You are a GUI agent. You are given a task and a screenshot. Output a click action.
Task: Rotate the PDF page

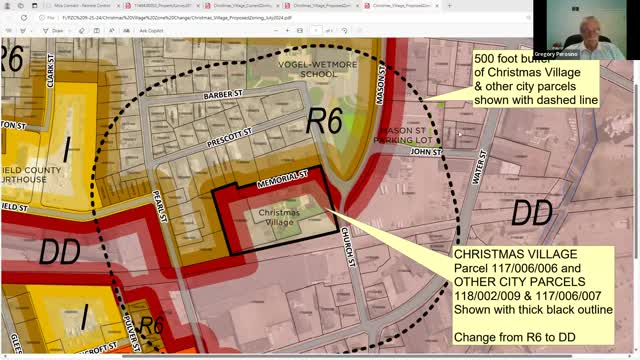[344, 31]
